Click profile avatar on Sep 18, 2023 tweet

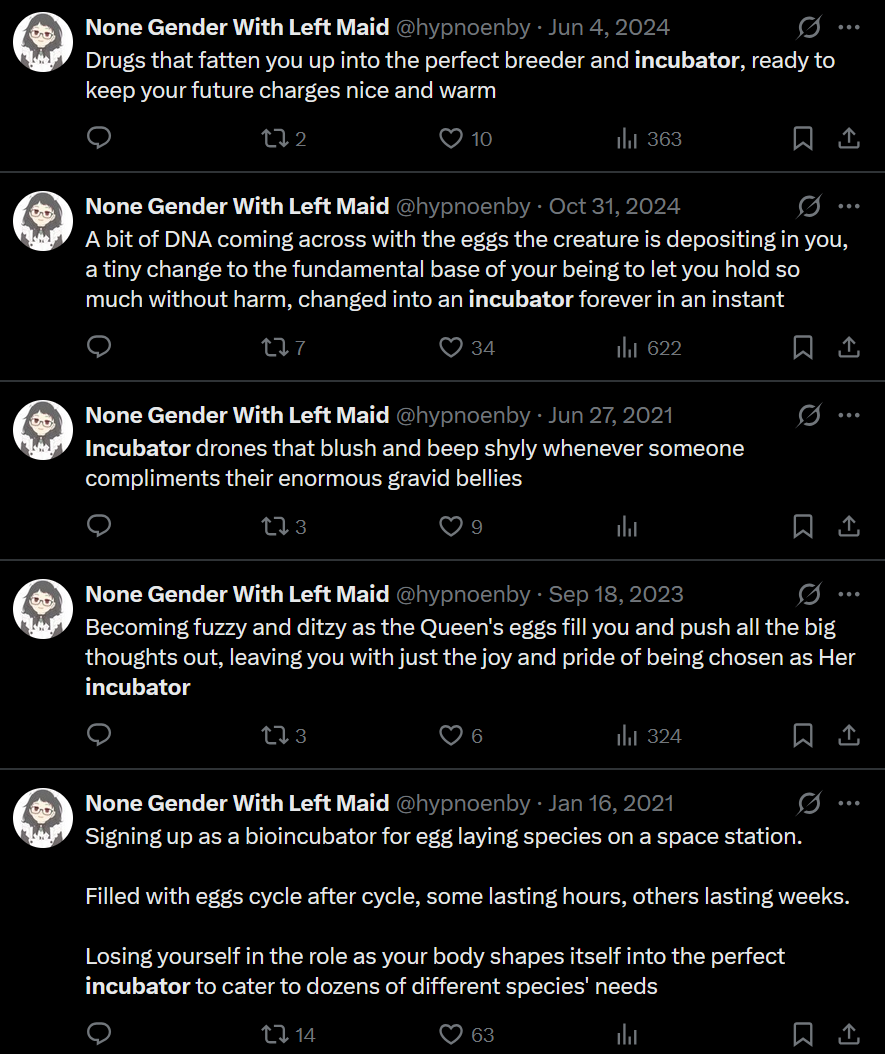(43, 609)
